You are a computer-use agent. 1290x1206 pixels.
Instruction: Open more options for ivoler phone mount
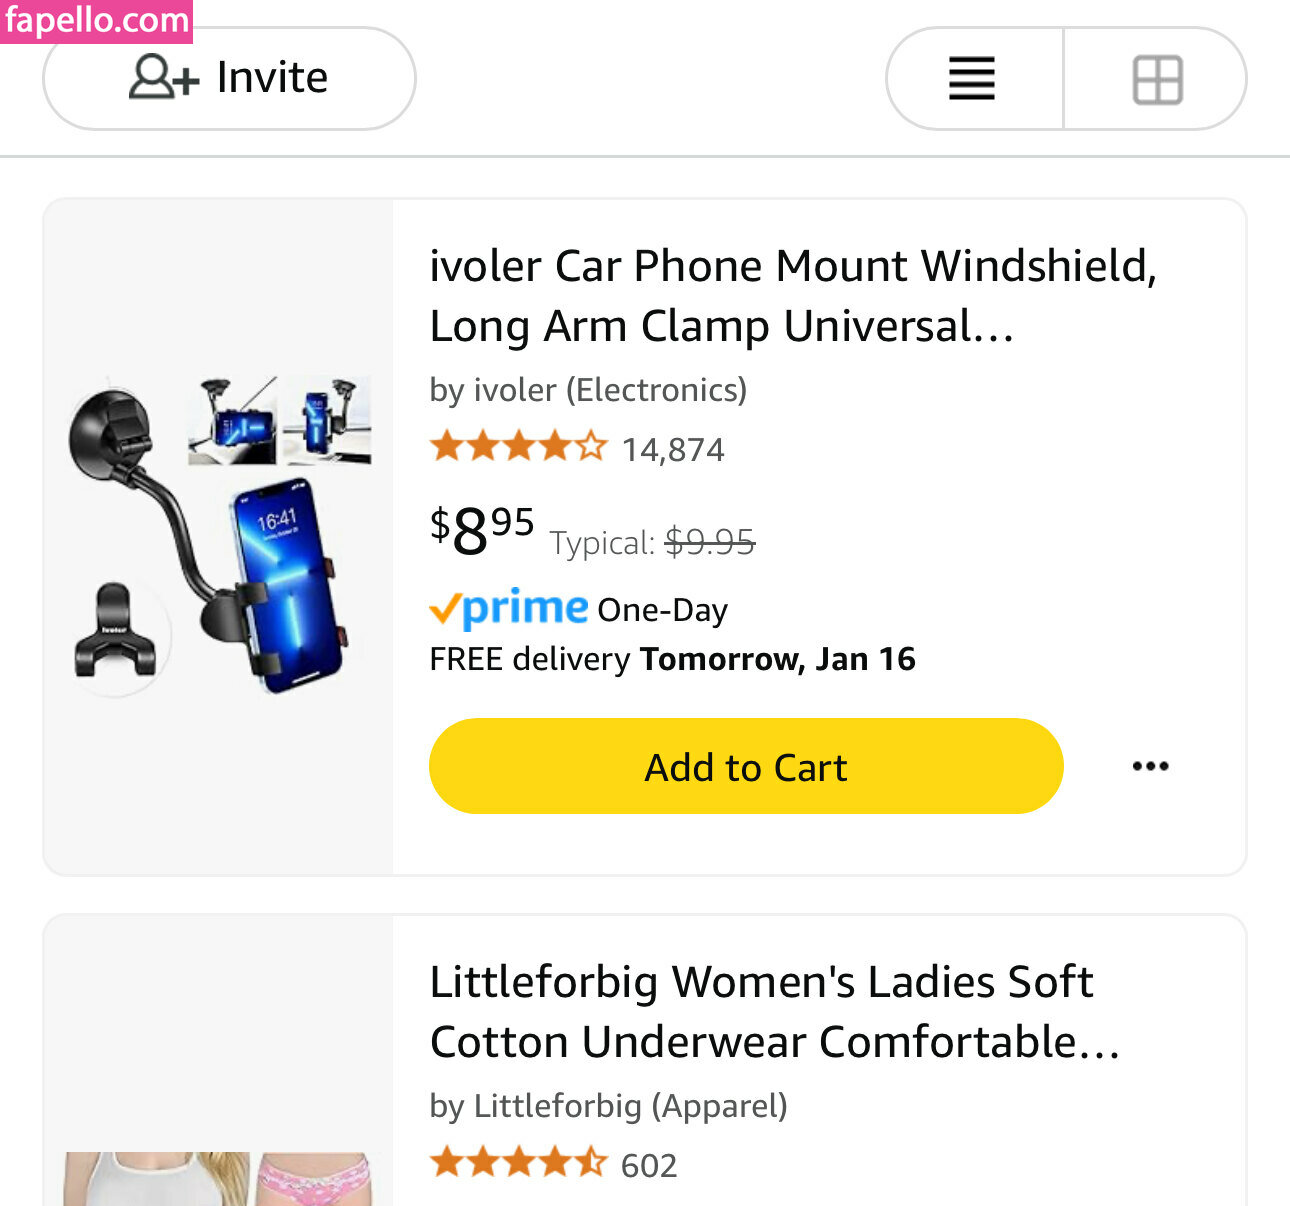1150,766
